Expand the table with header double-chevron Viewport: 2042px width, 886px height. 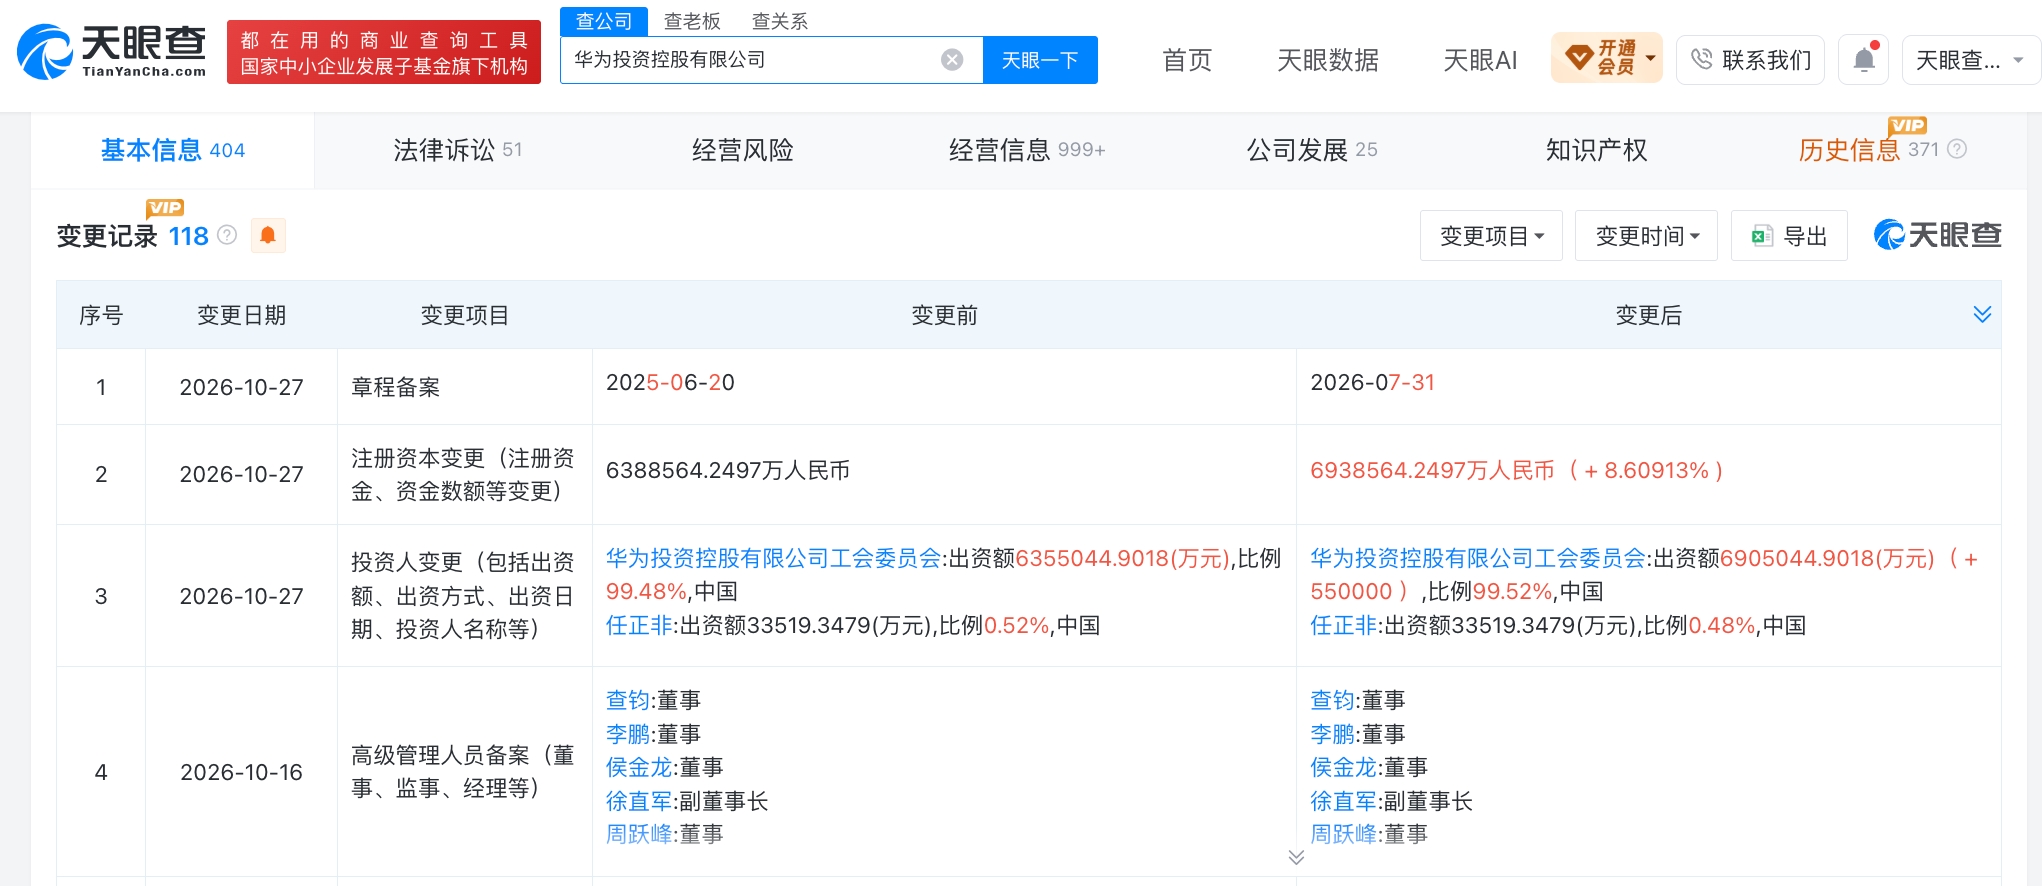pyautogui.click(x=1982, y=314)
